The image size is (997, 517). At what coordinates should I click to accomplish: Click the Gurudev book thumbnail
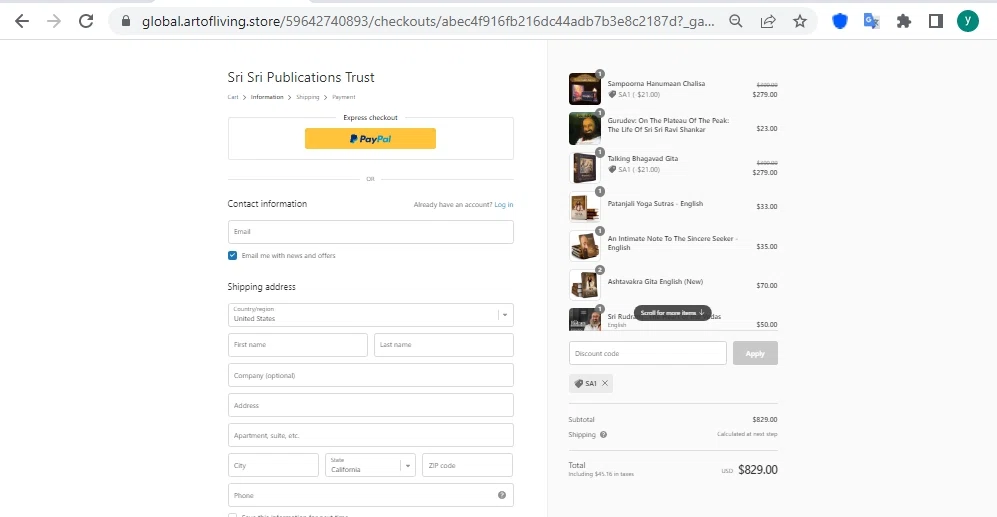click(x=585, y=128)
